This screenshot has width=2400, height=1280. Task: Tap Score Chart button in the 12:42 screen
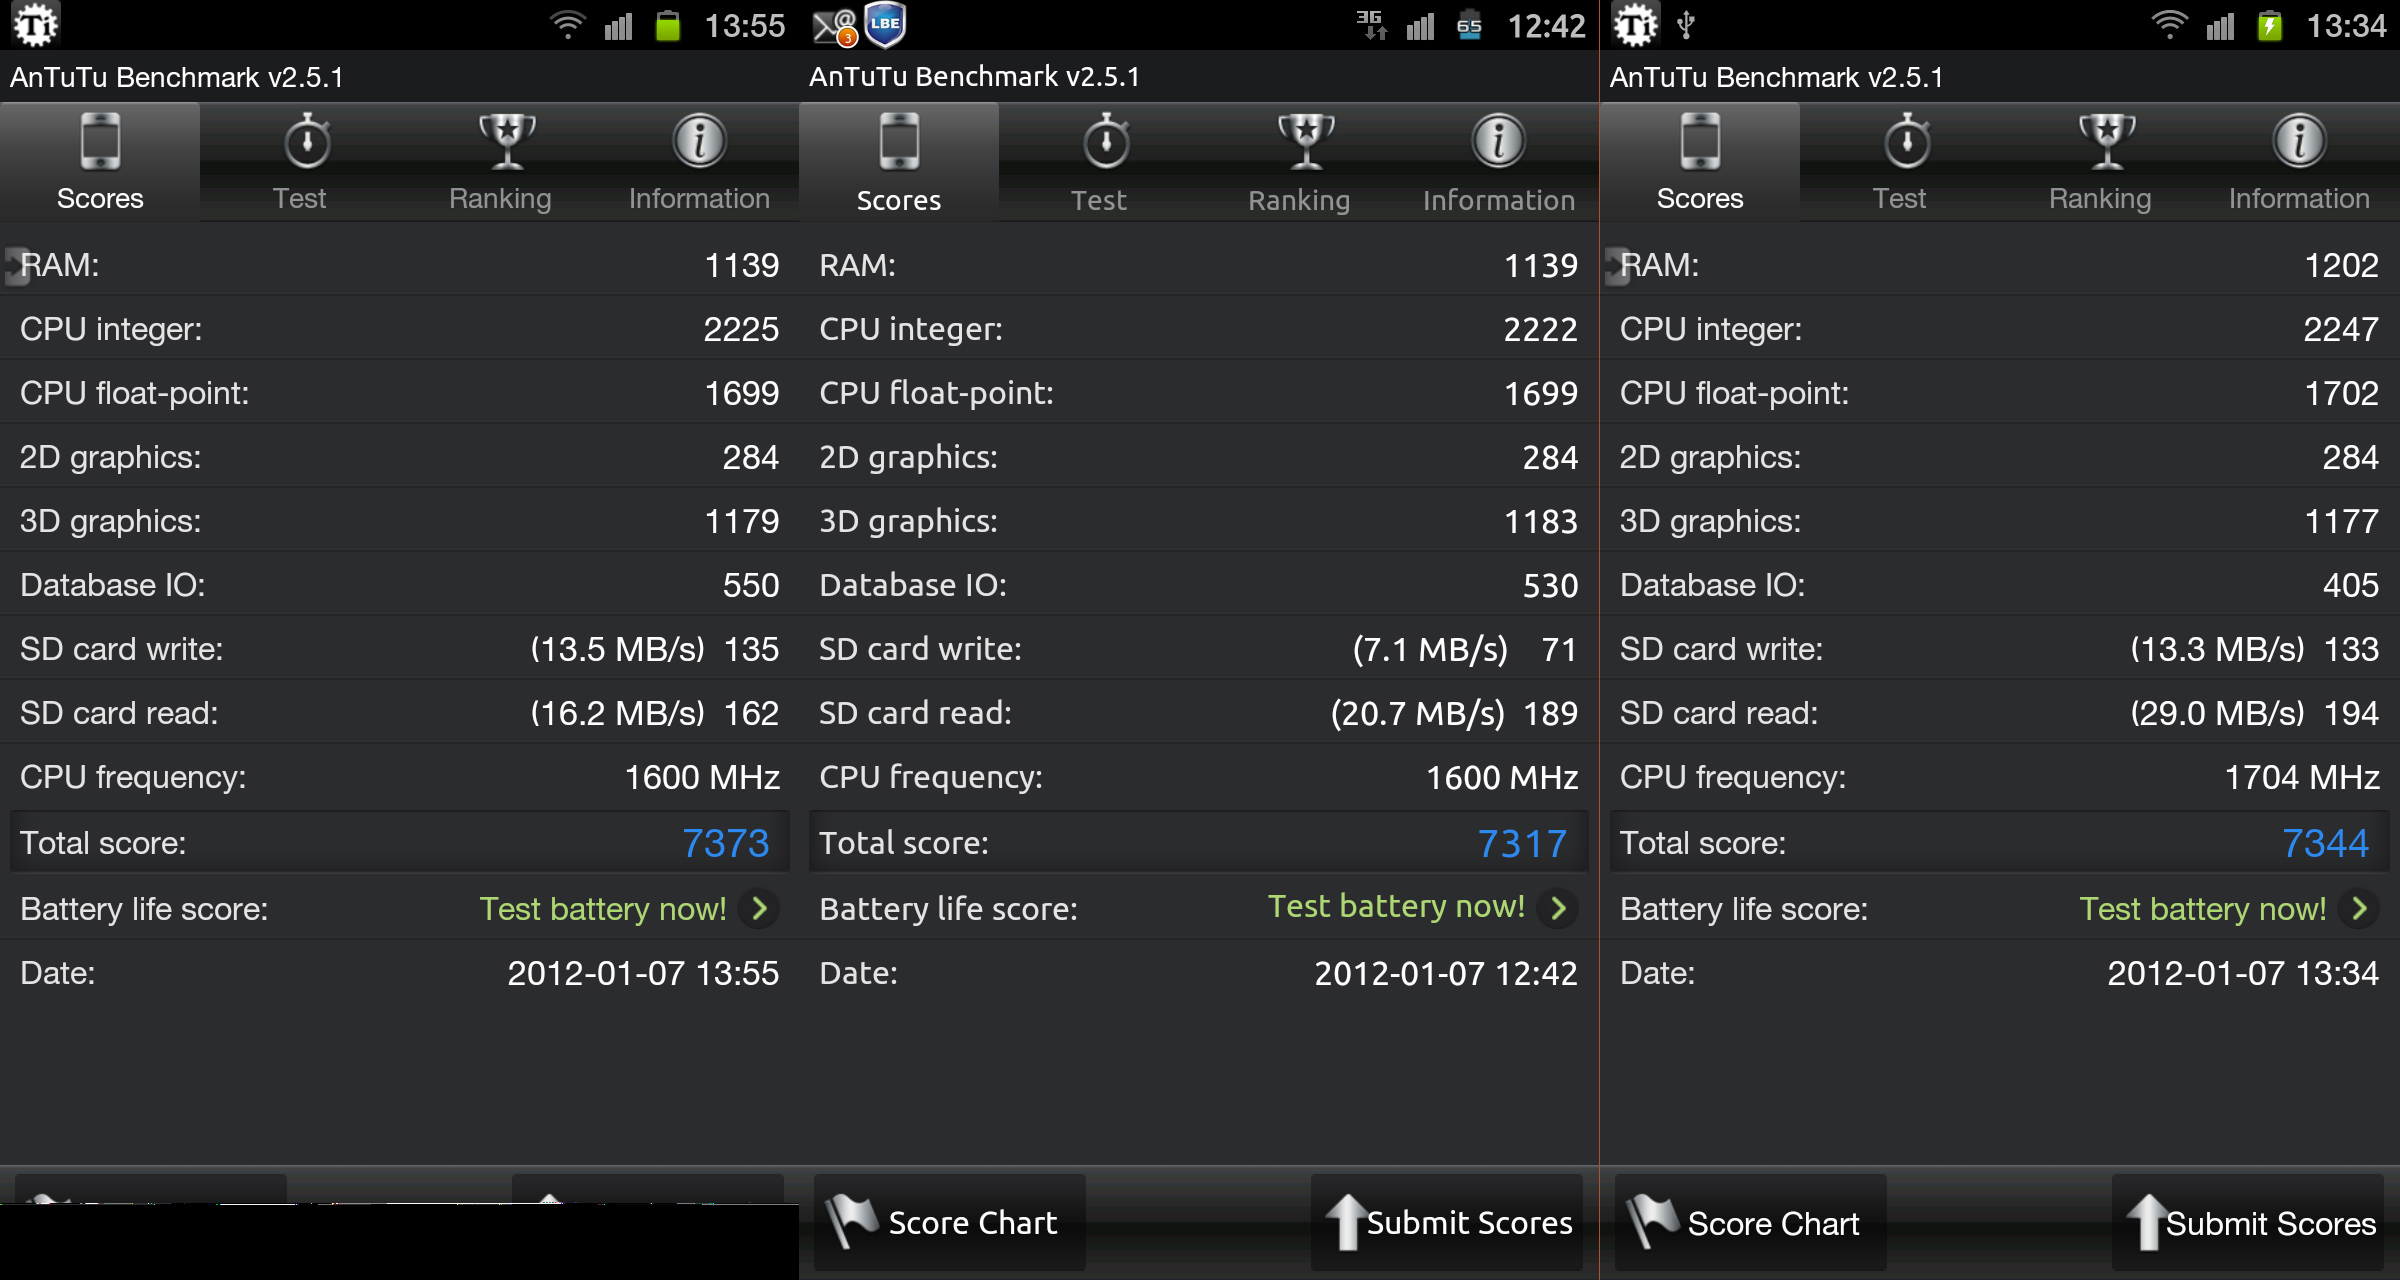(949, 1222)
